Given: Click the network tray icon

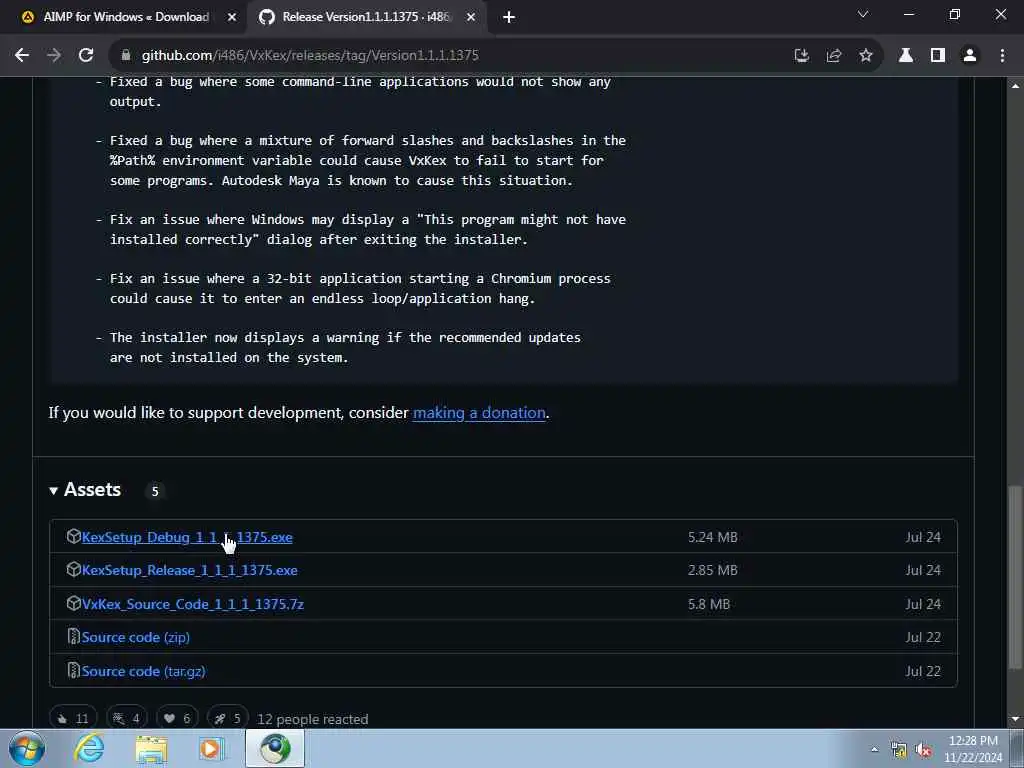Looking at the screenshot, I should point(899,750).
